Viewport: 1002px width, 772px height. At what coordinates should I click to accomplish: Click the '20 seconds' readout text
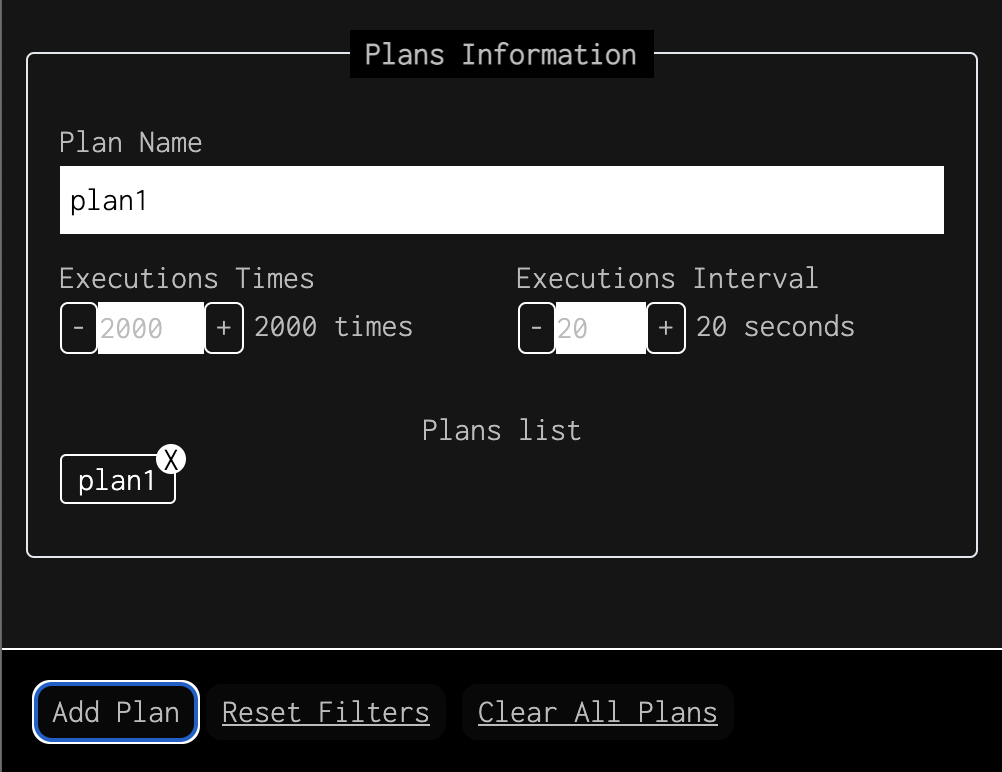[x=775, y=327]
